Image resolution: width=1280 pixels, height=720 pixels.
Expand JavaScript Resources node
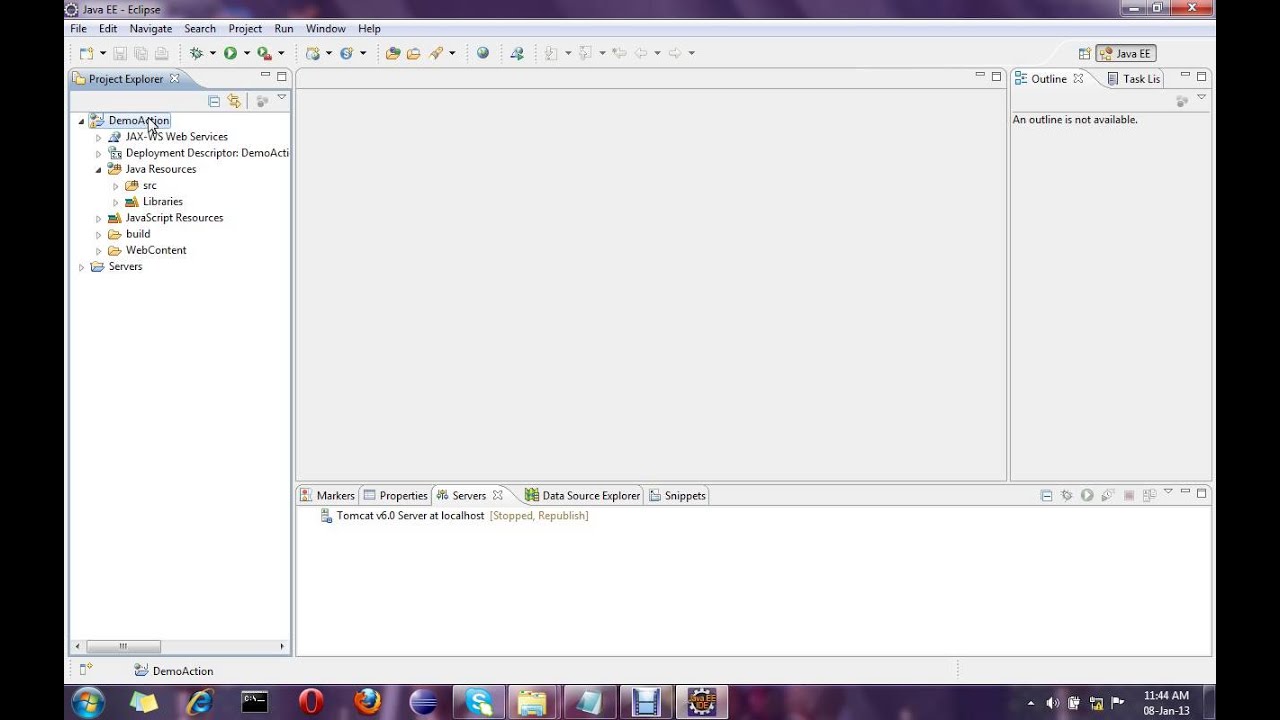click(99, 218)
